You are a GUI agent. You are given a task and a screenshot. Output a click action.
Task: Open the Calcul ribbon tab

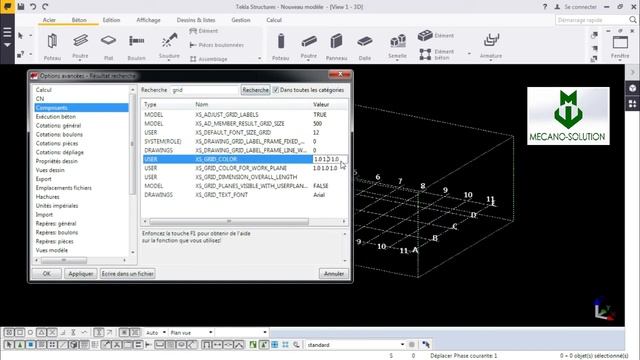click(274, 20)
